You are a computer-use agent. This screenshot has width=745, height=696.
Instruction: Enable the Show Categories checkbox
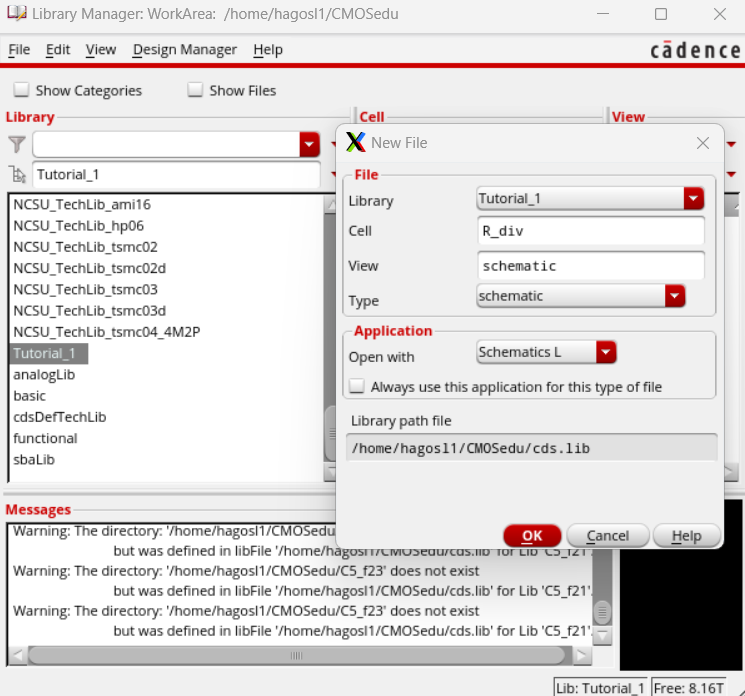[21, 90]
